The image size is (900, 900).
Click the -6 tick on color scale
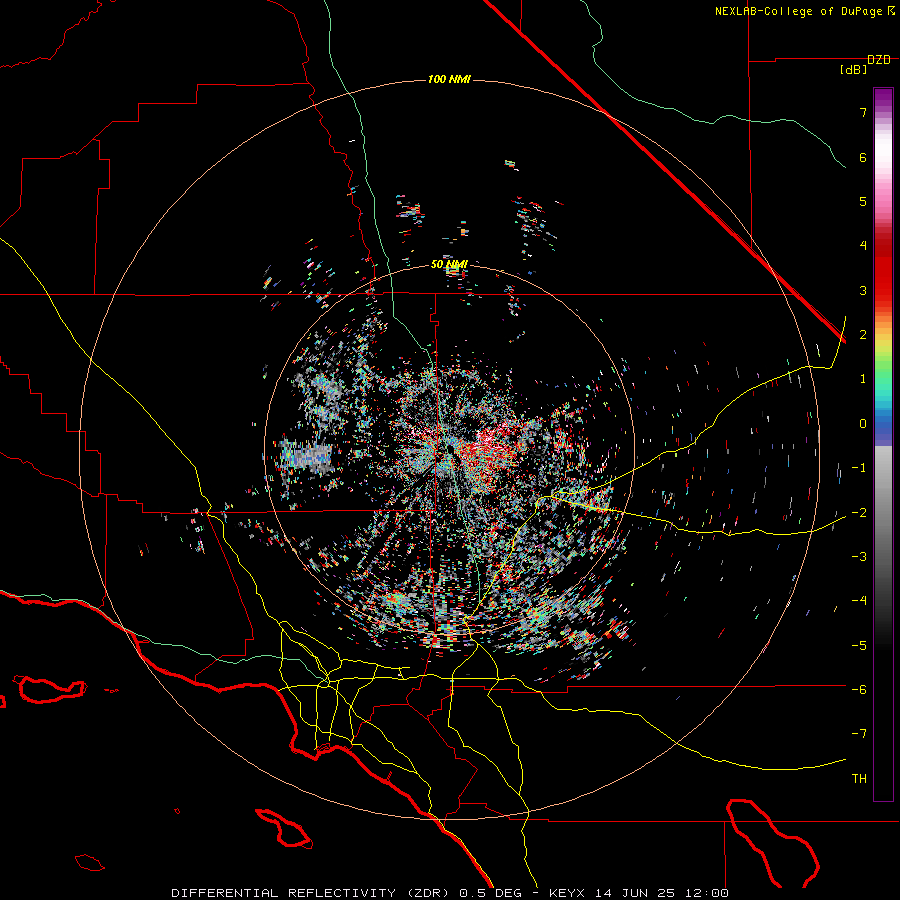pos(859,690)
